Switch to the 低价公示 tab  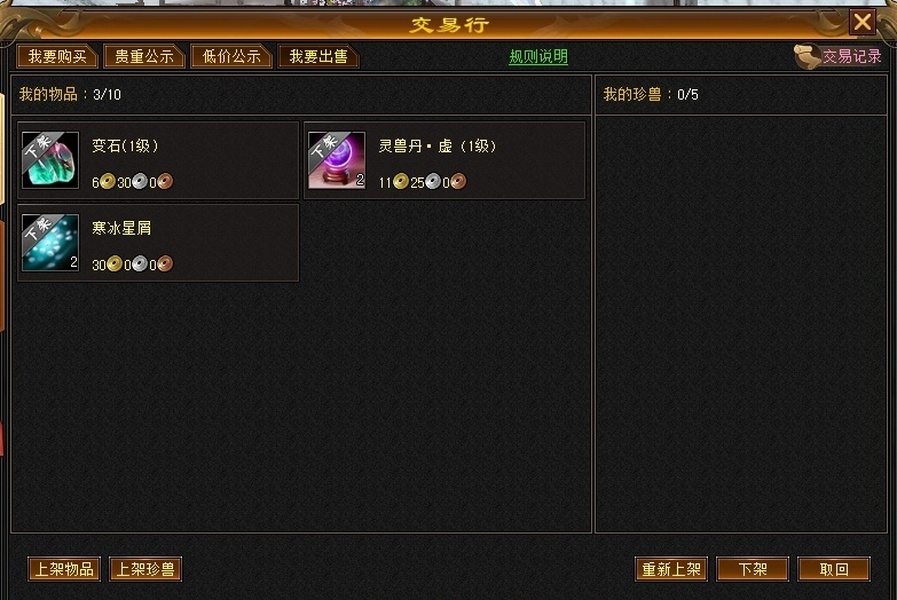(x=231, y=57)
